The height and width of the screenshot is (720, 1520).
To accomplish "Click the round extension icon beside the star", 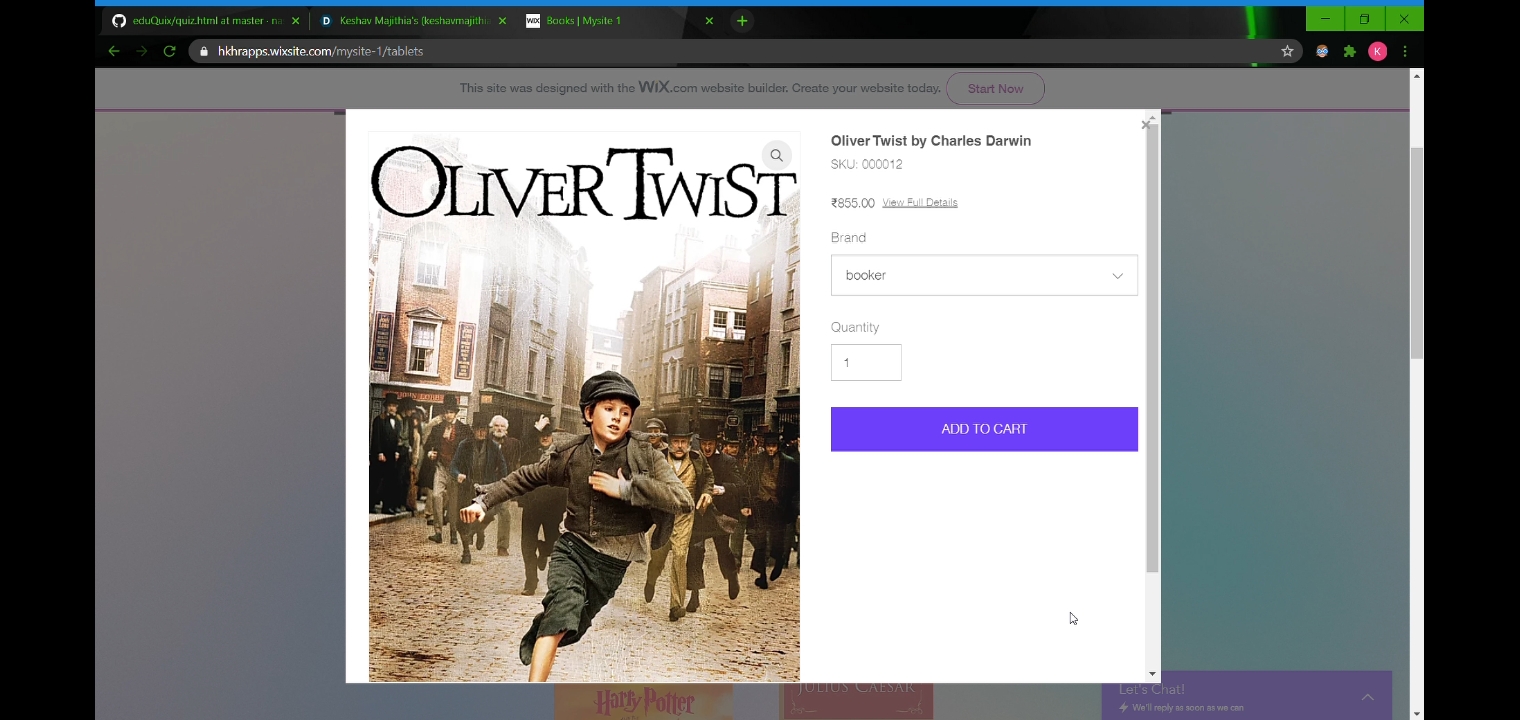I will coord(1322,51).
